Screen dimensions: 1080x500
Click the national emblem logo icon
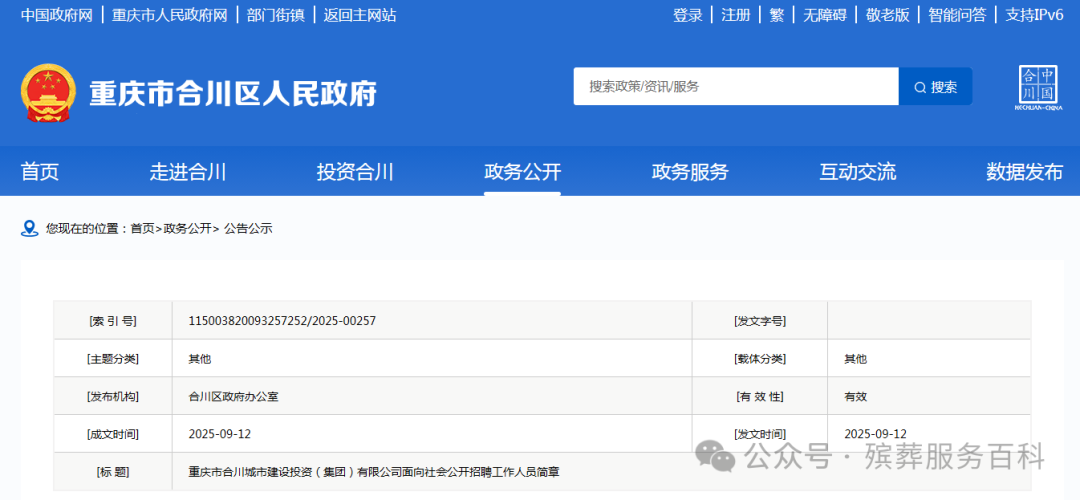(x=48, y=93)
